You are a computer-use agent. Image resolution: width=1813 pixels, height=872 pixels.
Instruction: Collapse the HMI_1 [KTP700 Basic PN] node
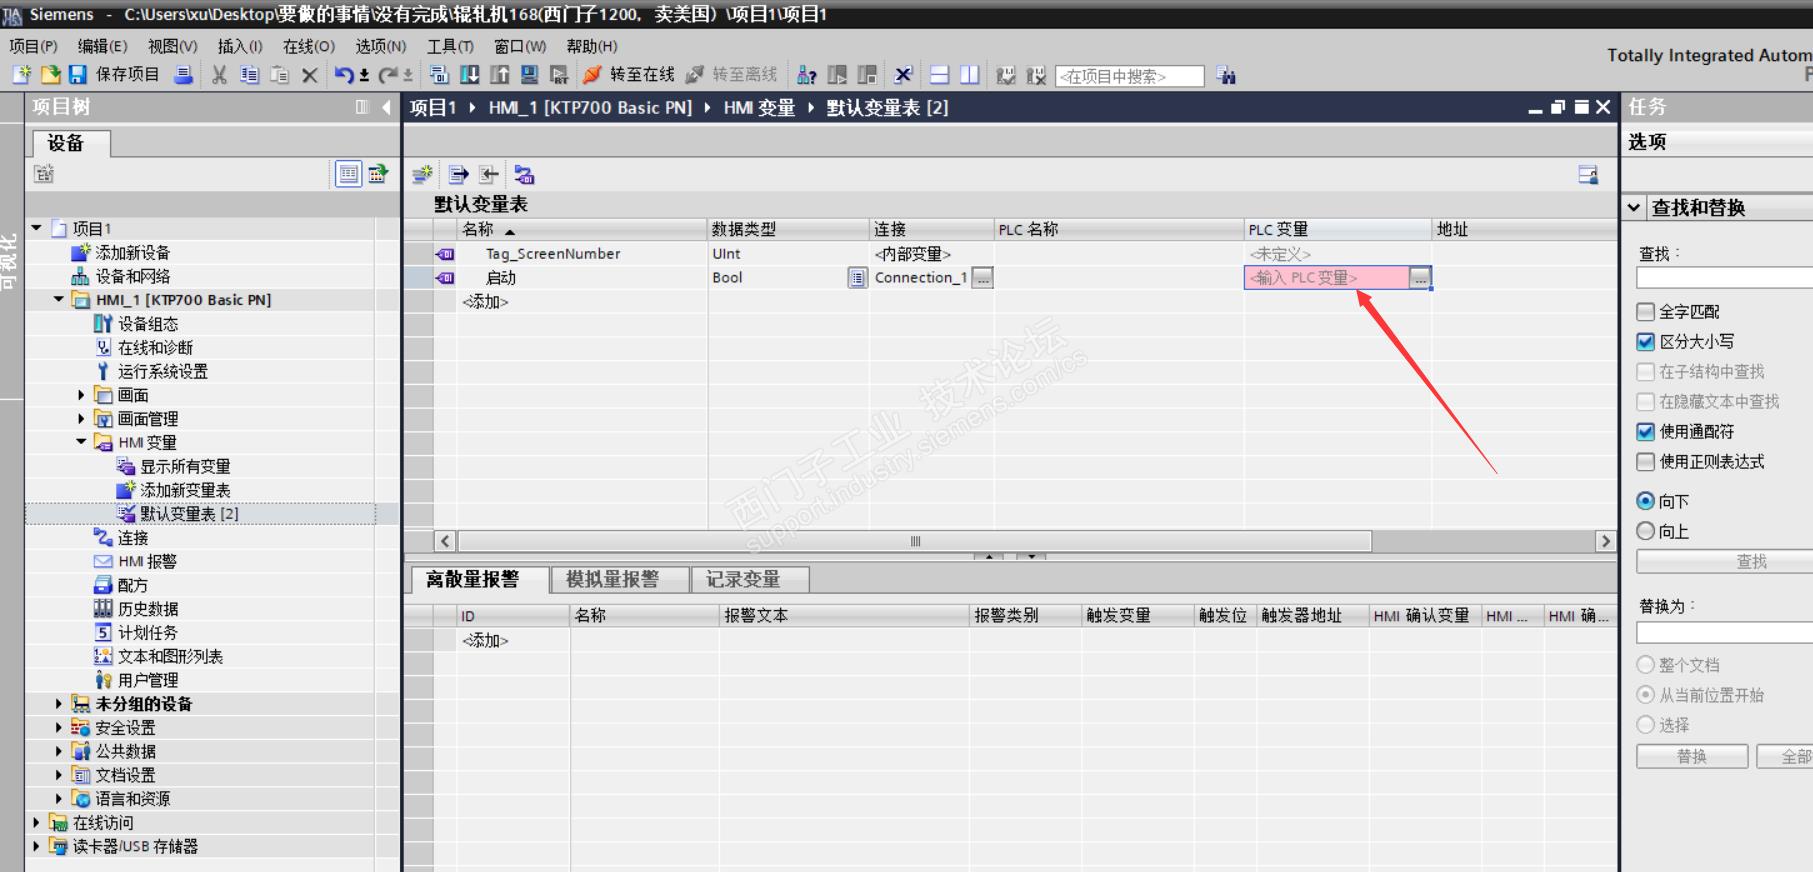tap(59, 299)
